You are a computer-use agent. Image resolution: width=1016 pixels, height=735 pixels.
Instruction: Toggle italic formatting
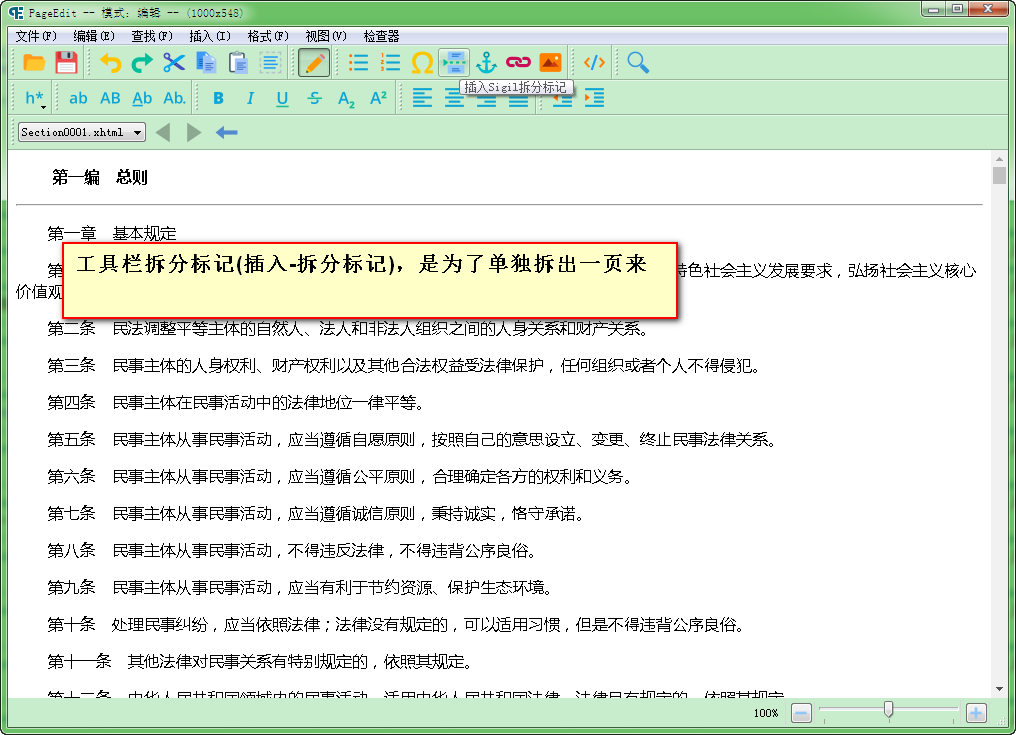click(250, 99)
